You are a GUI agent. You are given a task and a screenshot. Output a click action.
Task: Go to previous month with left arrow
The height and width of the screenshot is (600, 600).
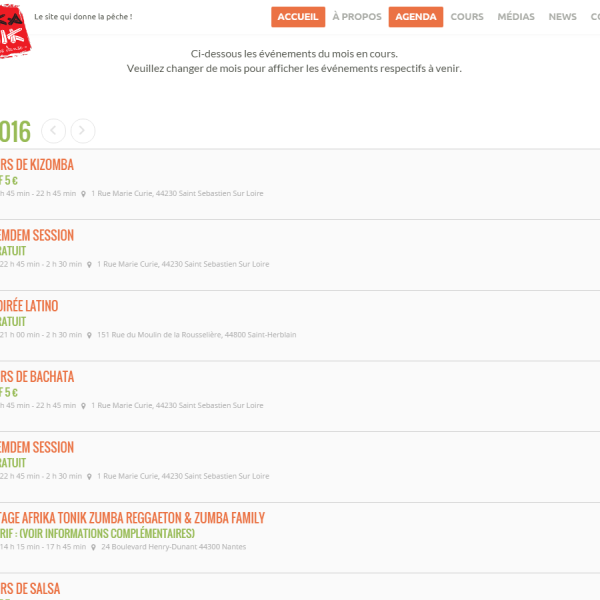click(54, 130)
